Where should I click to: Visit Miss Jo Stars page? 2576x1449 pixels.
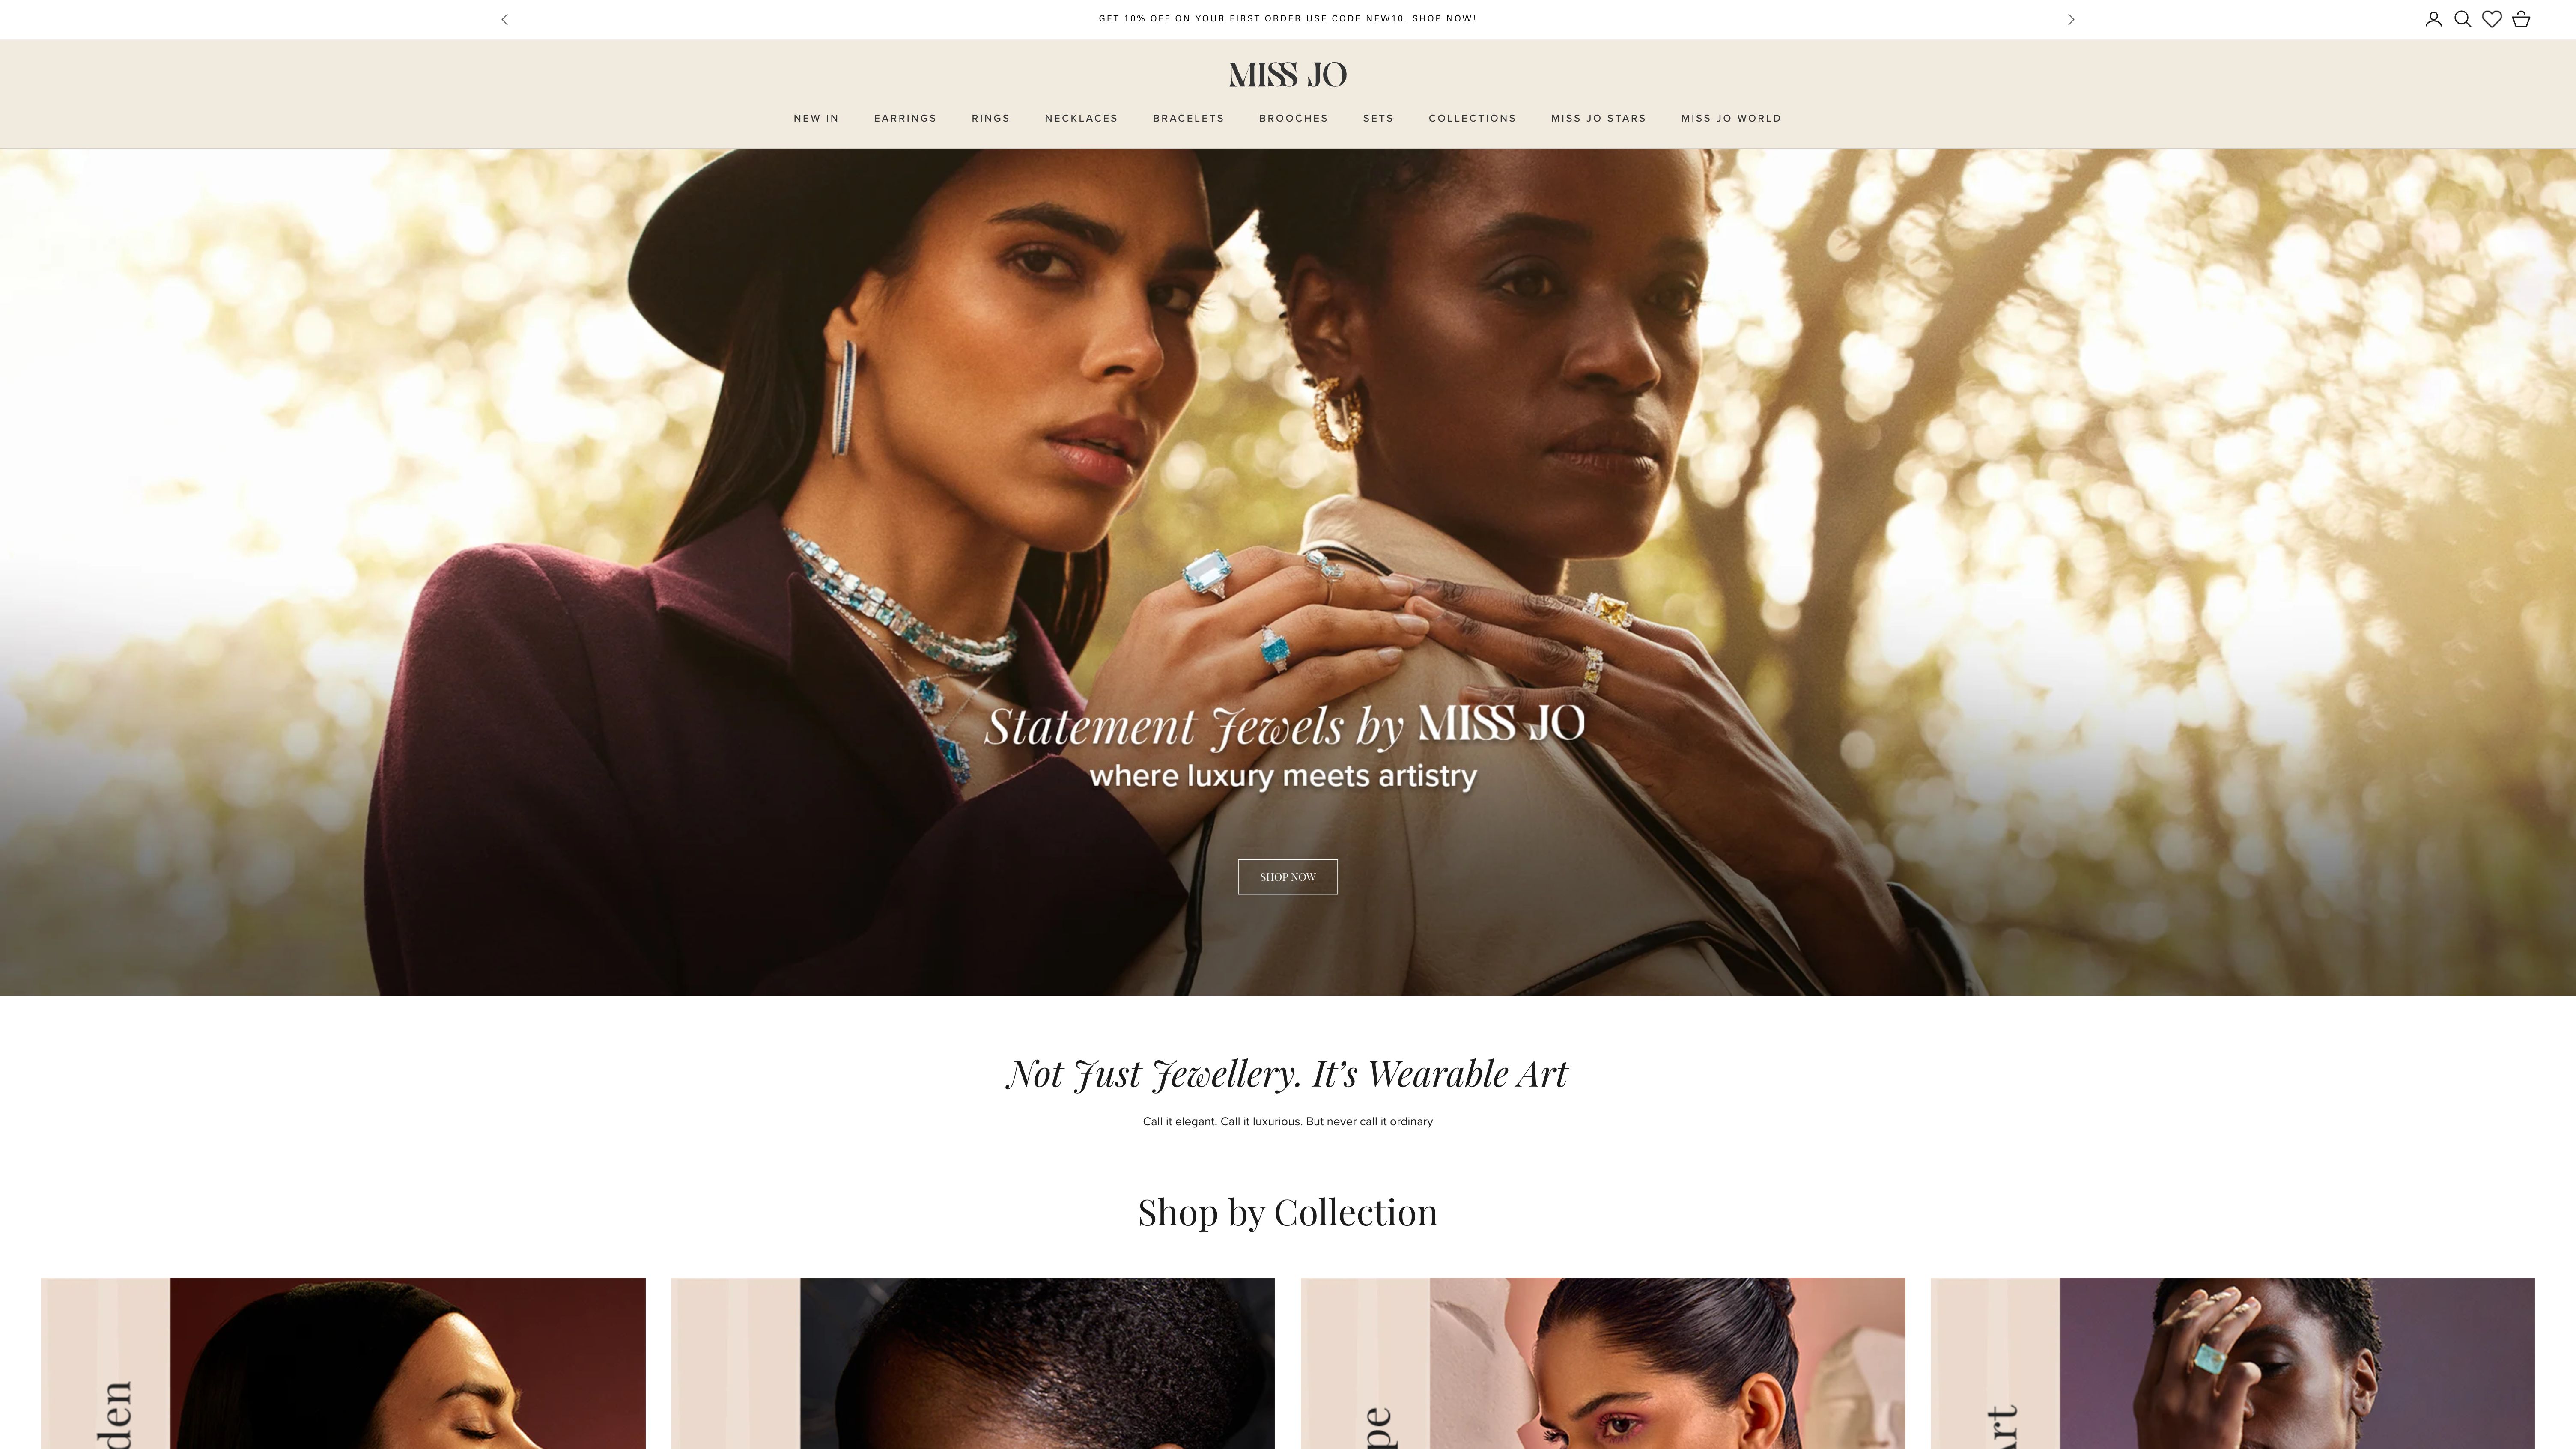pyautogui.click(x=1598, y=118)
